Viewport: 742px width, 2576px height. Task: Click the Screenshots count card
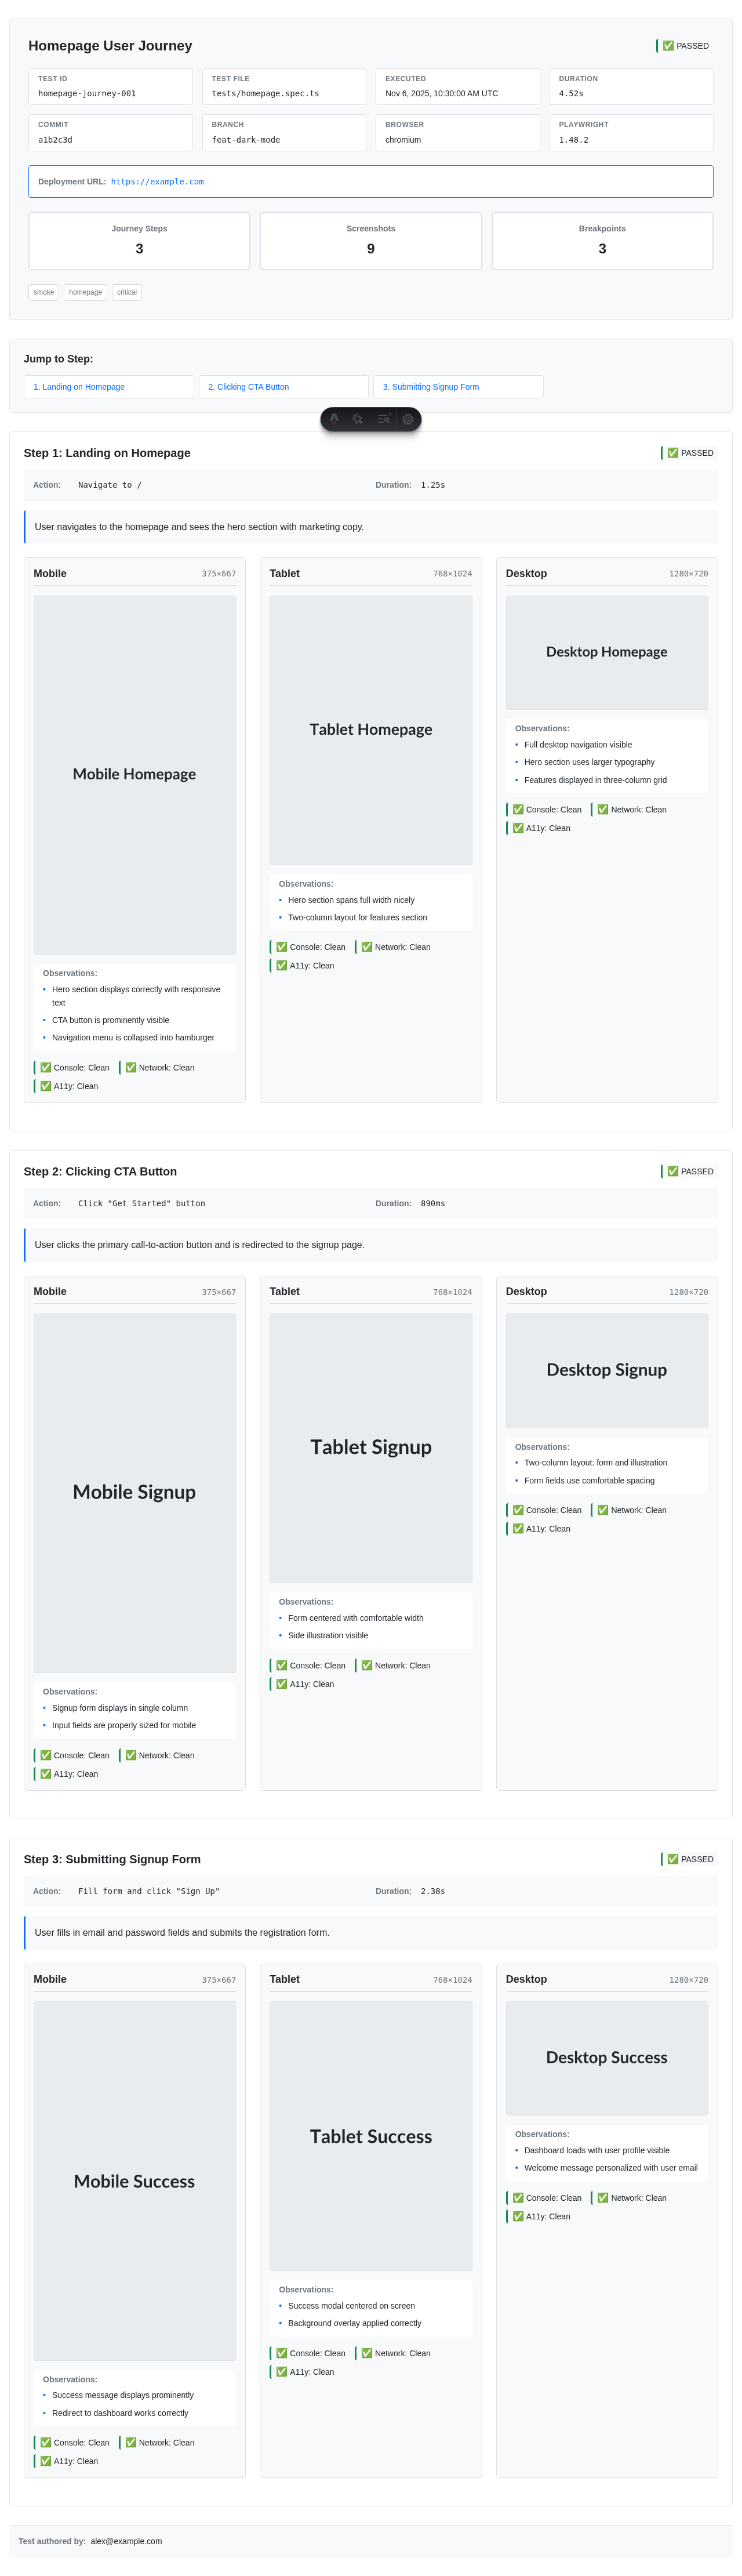click(370, 240)
